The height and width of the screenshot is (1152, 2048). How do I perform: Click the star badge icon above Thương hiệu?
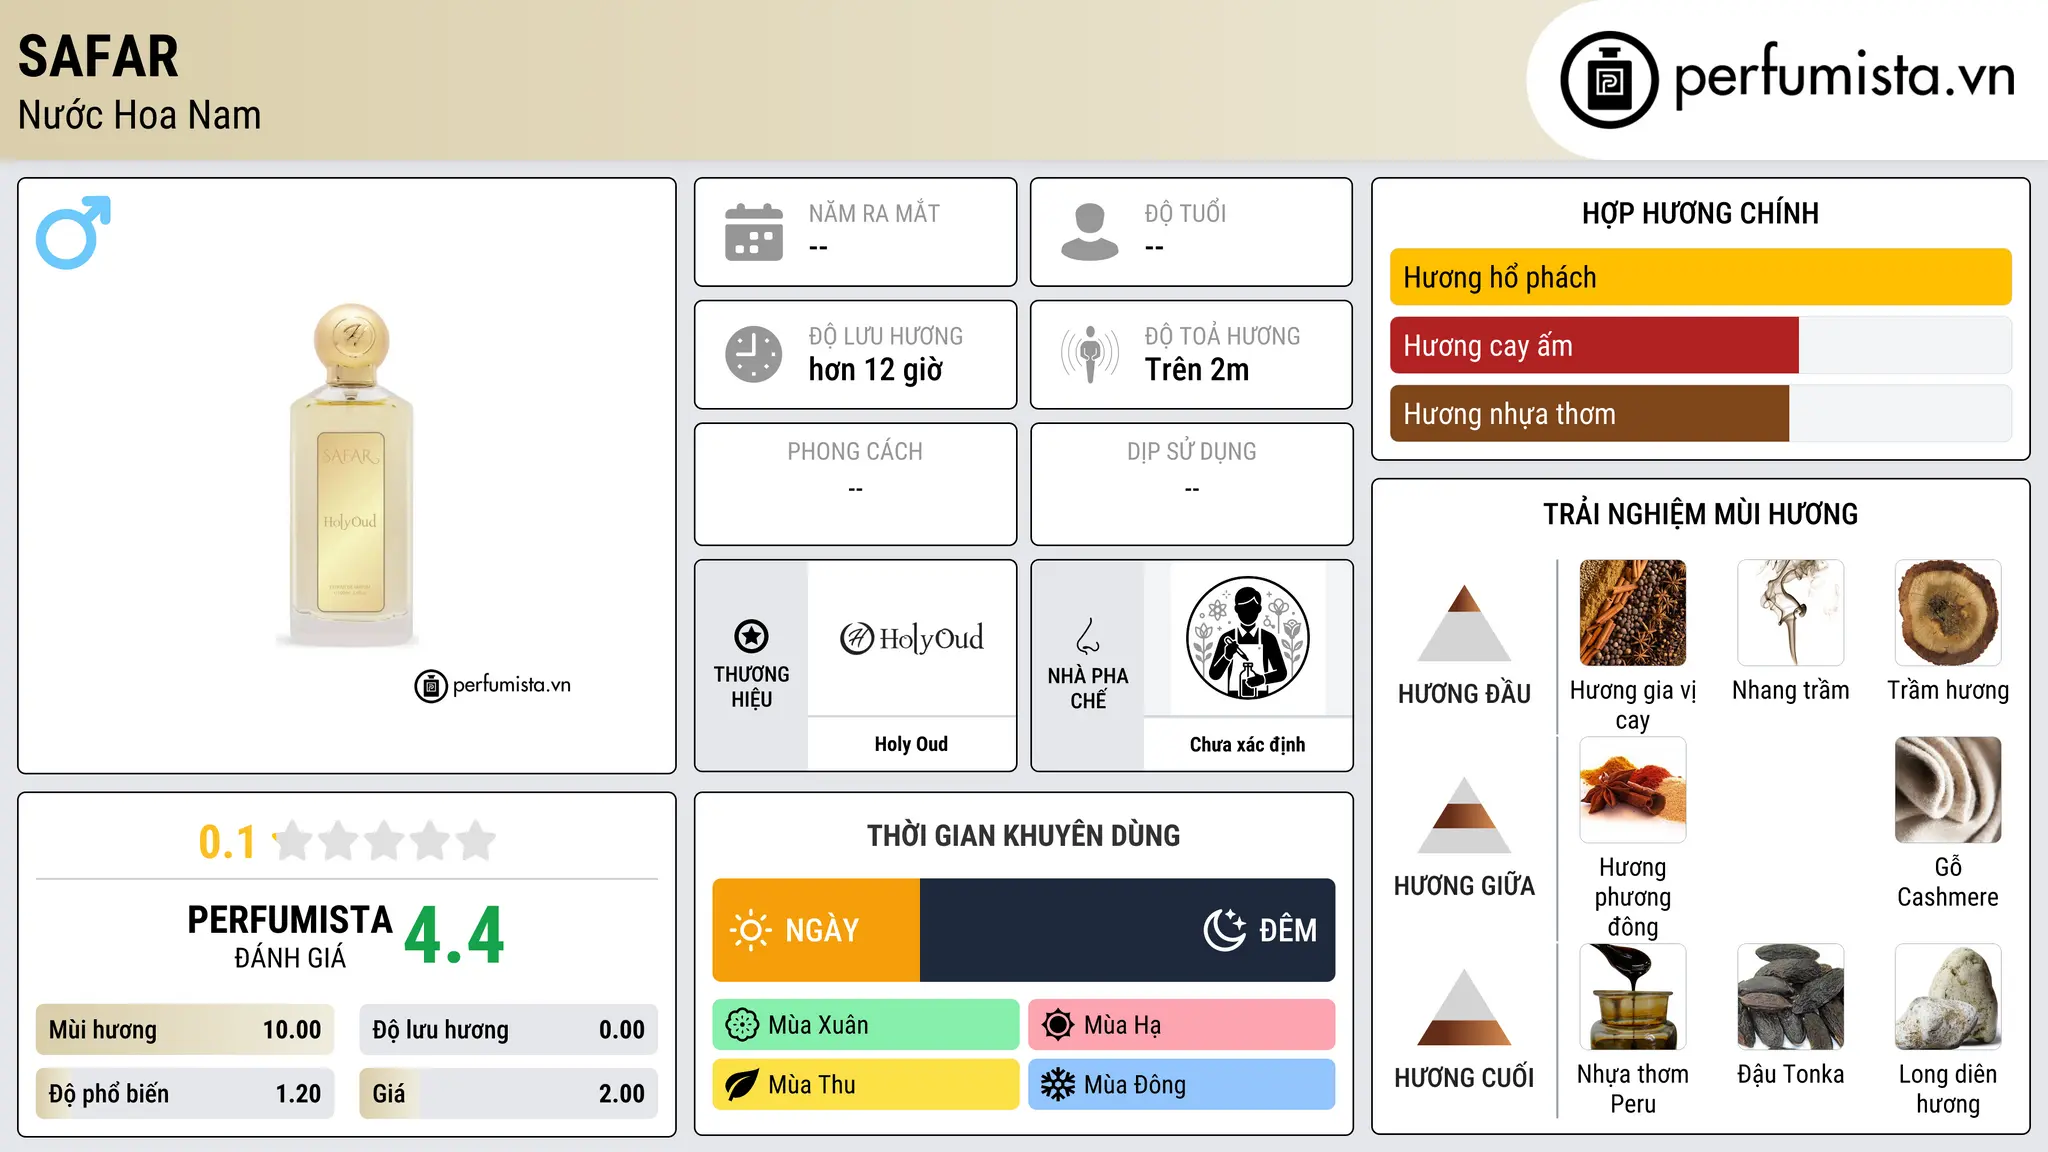(751, 636)
